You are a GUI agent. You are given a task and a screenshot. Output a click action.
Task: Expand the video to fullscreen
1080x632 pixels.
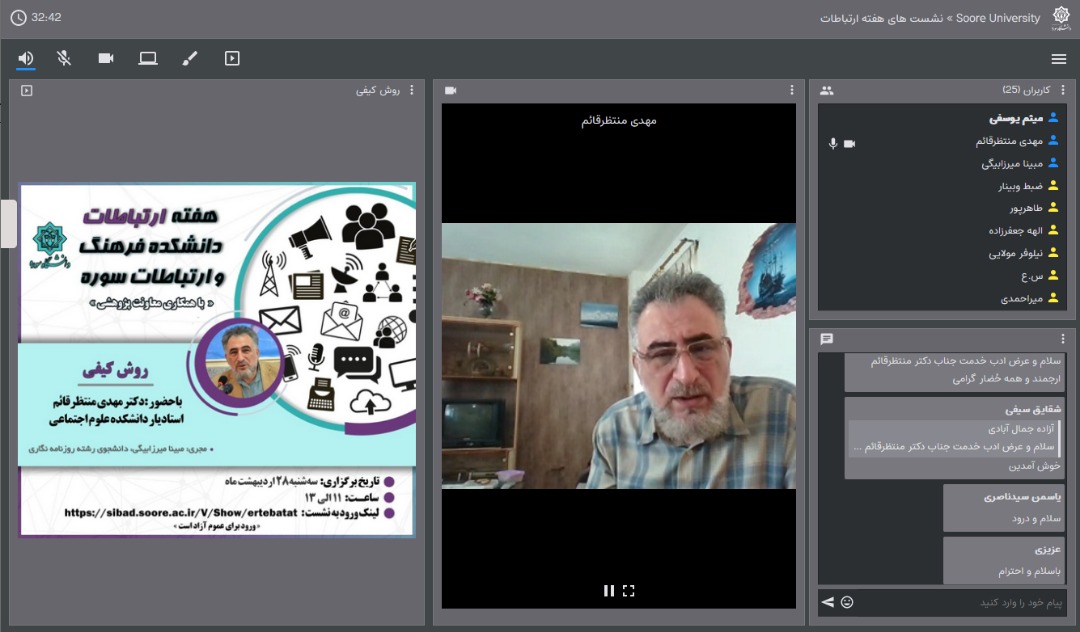(x=628, y=591)
